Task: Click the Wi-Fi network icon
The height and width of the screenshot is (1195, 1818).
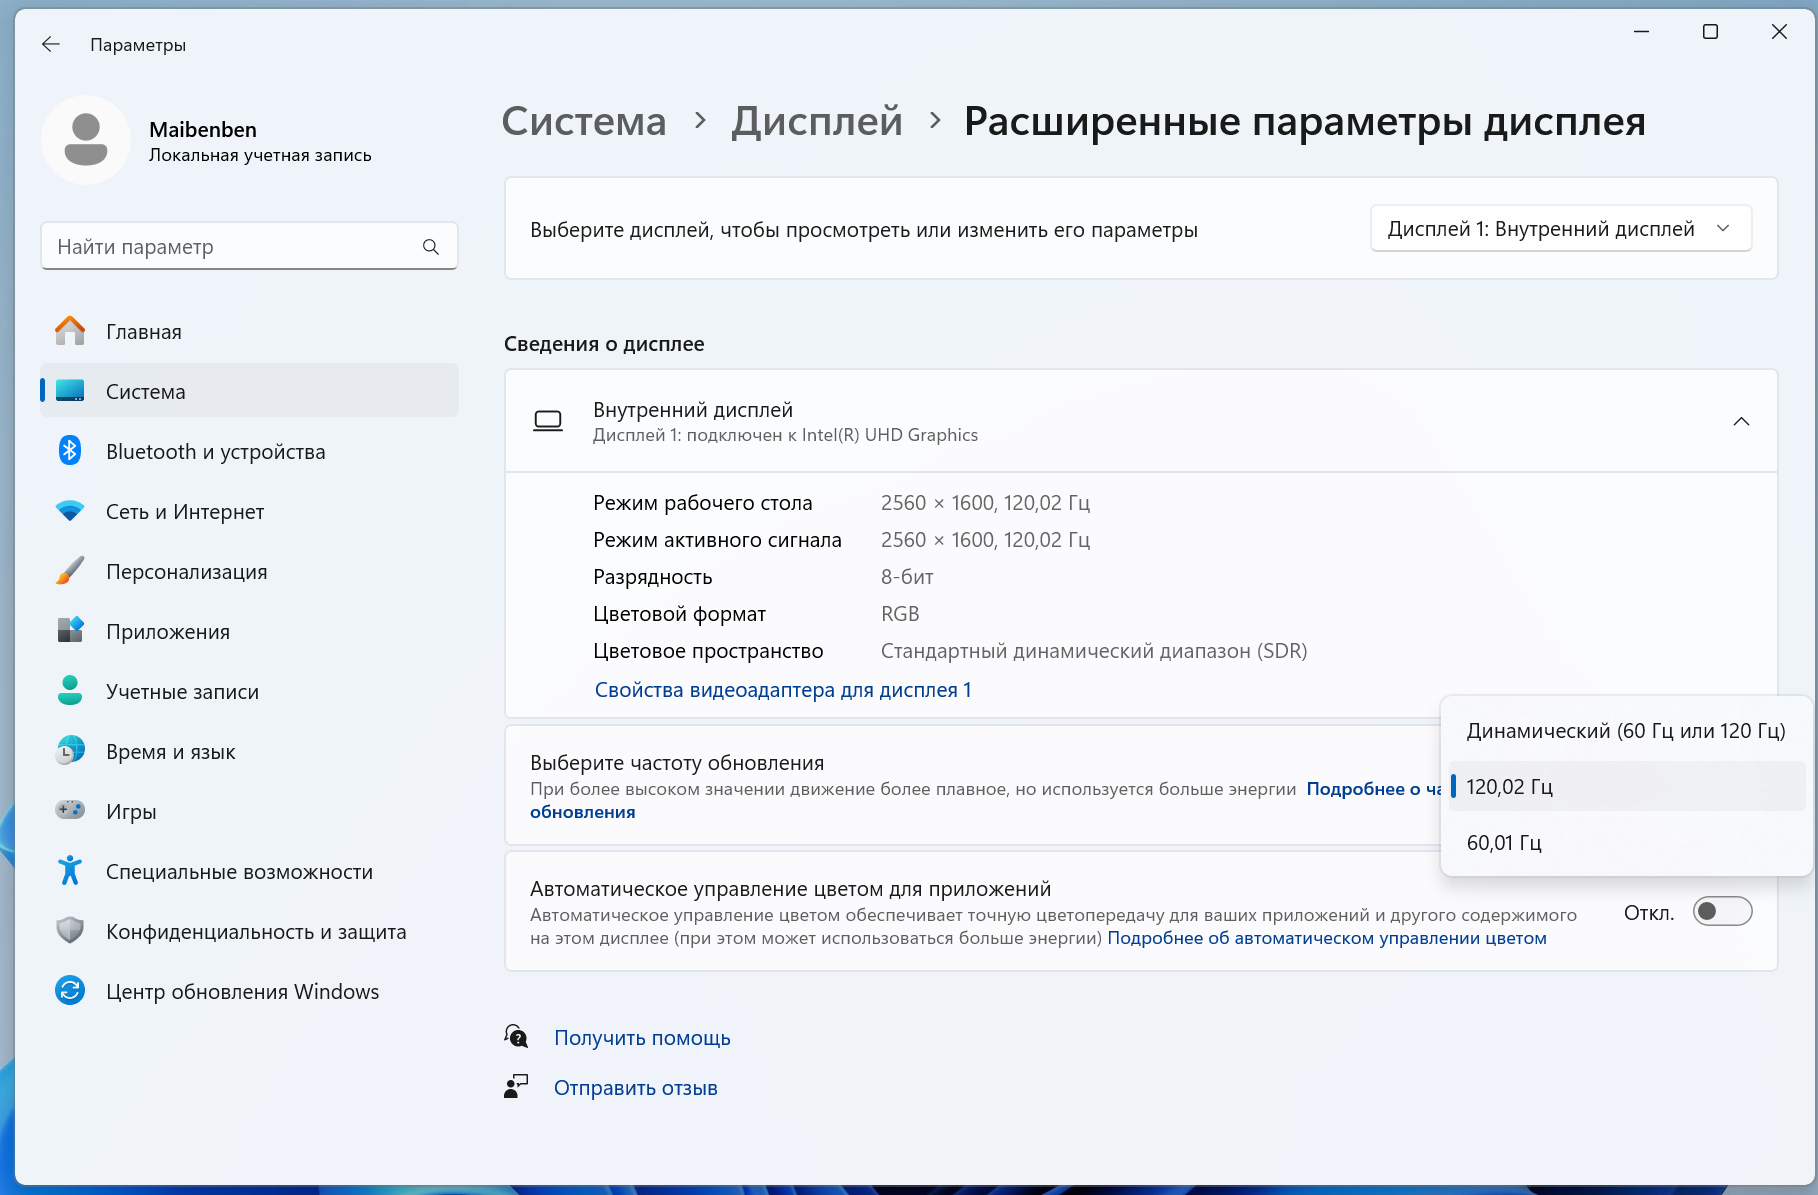Action: [x=70, y=511]
